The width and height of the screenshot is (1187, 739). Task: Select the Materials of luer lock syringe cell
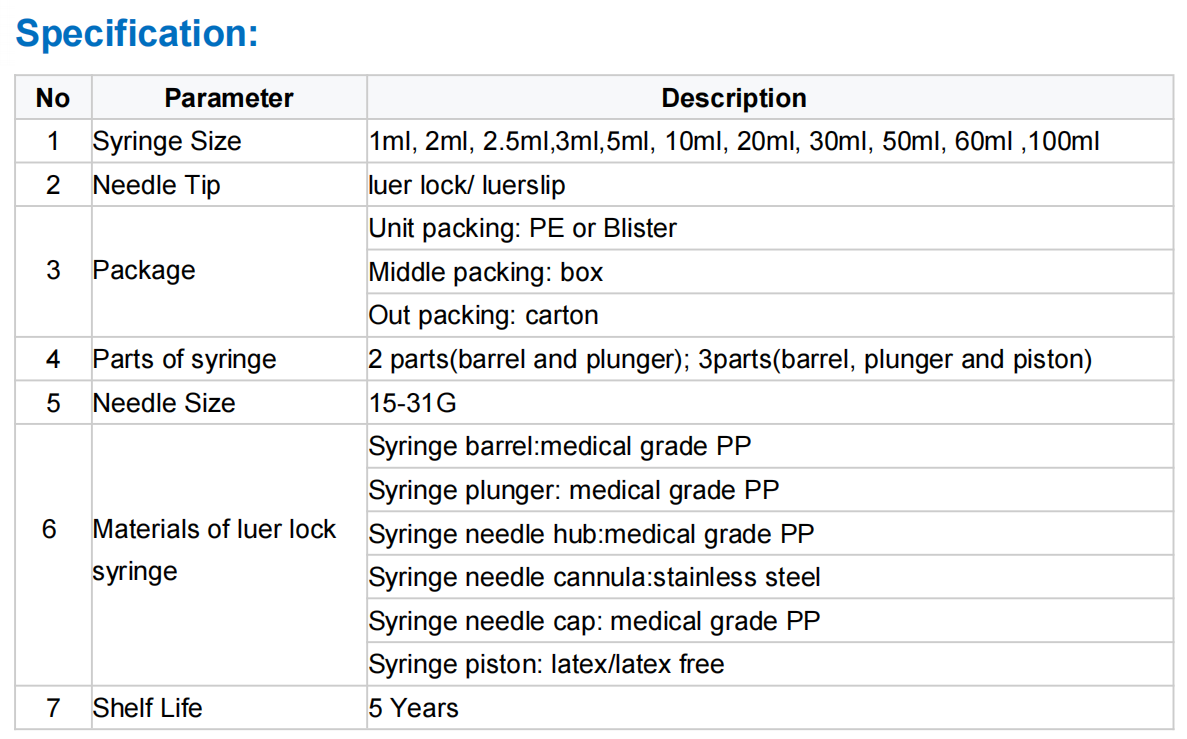pyautogui.click(x=229, y=555)
